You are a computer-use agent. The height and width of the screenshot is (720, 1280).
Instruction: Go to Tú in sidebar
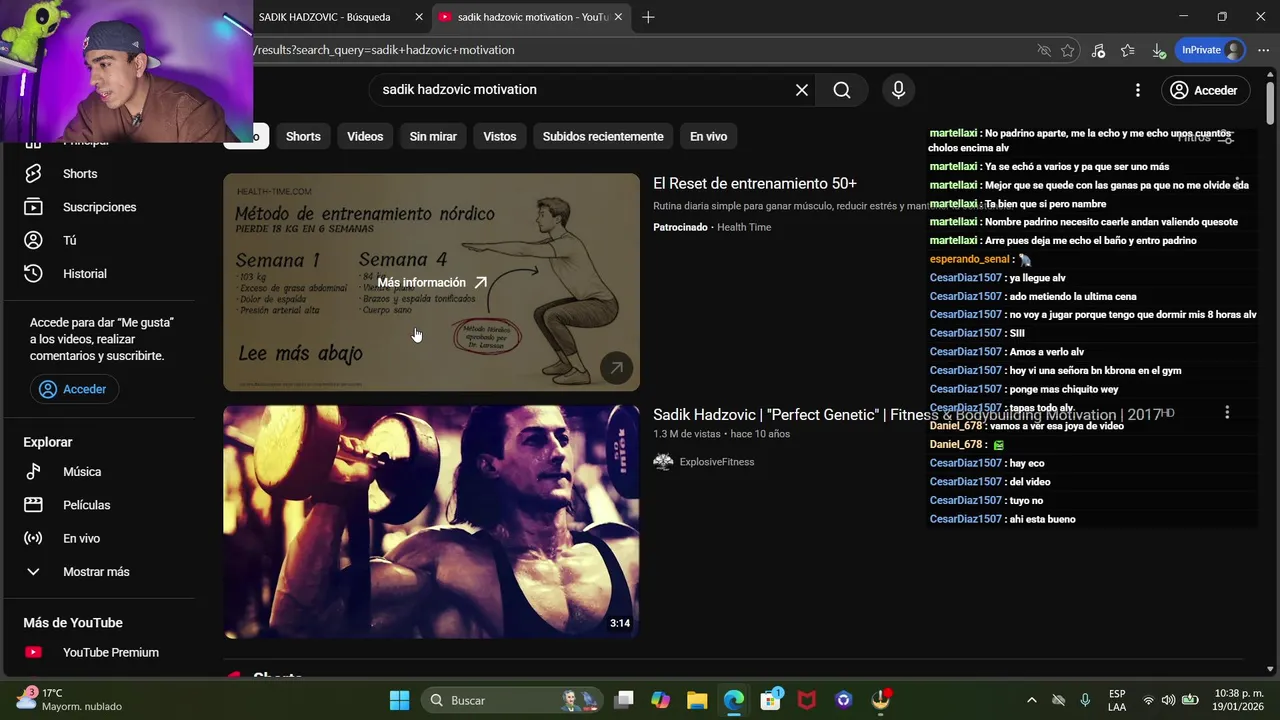(69, 240)
